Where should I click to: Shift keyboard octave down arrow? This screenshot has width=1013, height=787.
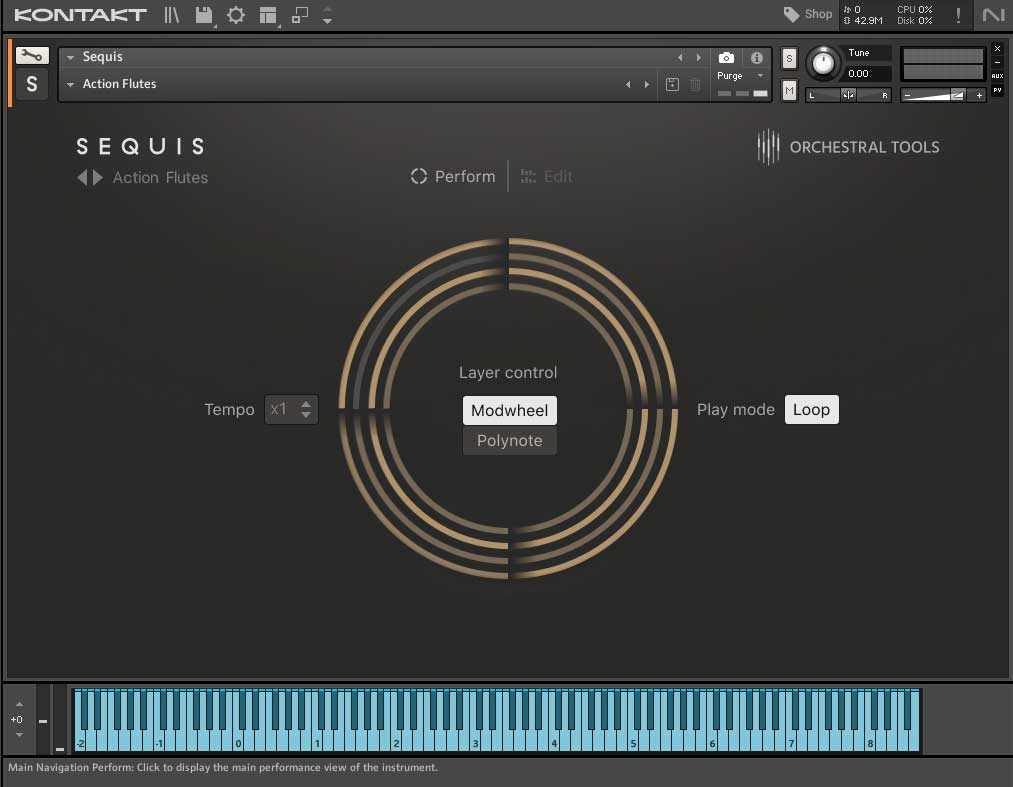(19, 735)
